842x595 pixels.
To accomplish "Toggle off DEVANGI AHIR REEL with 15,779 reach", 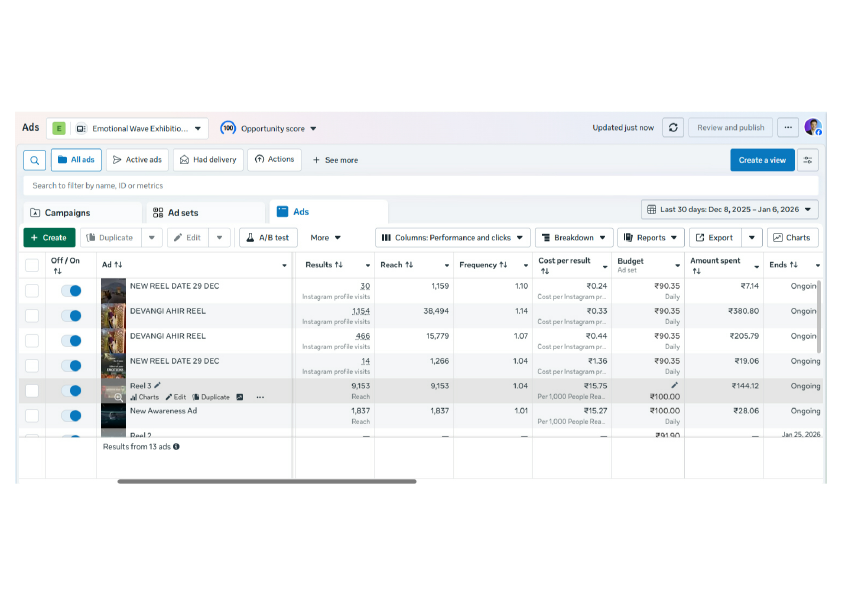I will click(71, 340).
